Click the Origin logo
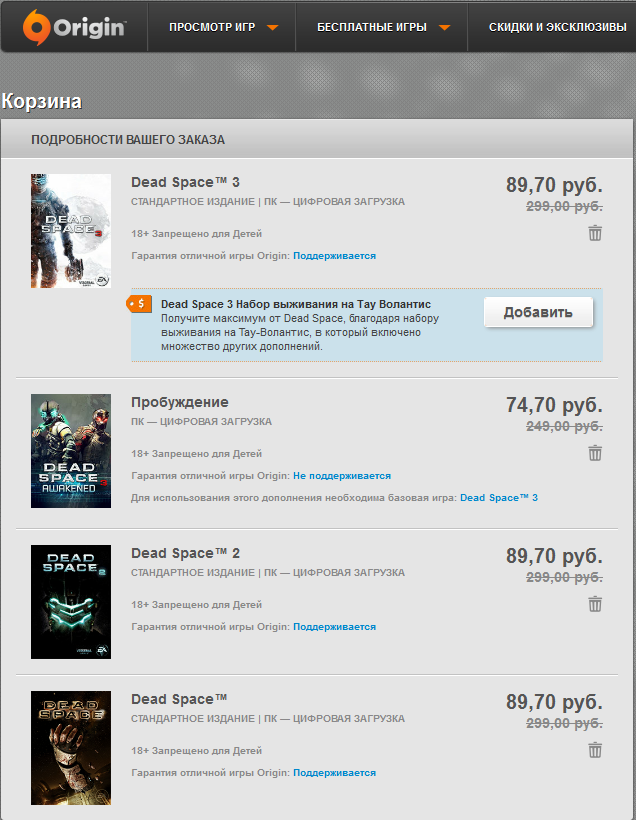Viewport: 636px width, 820px height. point(74,27)
